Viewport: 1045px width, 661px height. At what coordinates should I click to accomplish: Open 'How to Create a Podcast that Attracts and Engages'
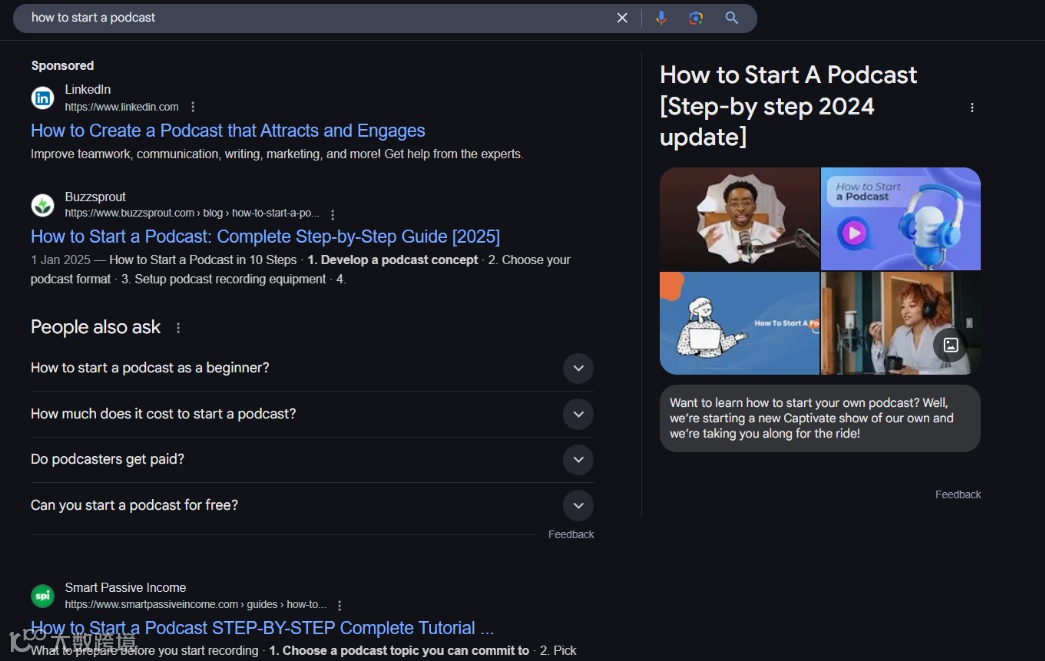point(228,131)
